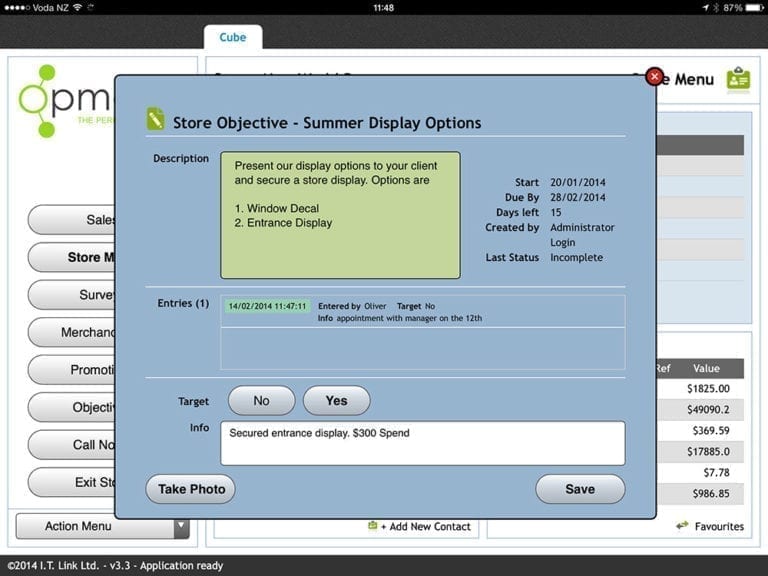Tap the location arrow in status bar
Image resolution: width=768 pixels, height=576 pixels.
705,7
